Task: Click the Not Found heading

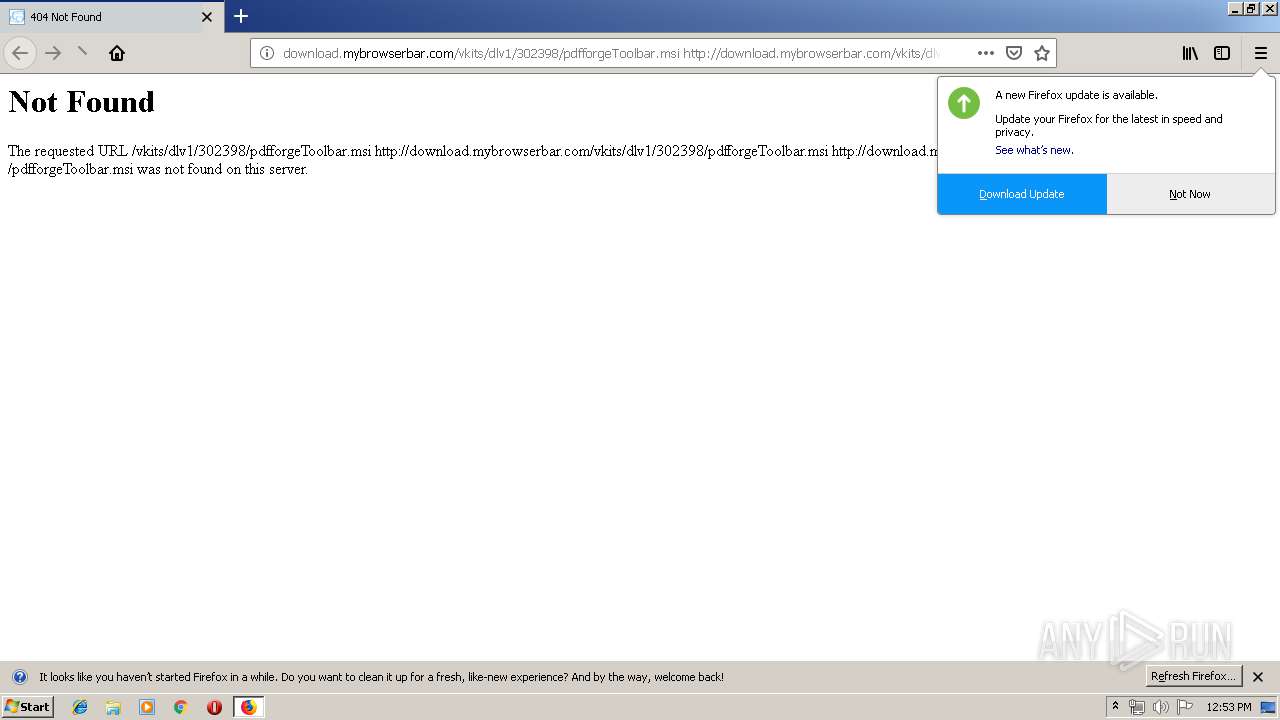Action: (82, 102)
